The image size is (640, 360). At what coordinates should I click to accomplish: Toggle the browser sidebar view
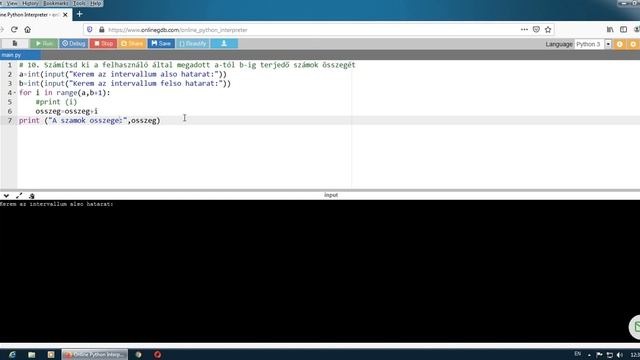pos(623,29)
